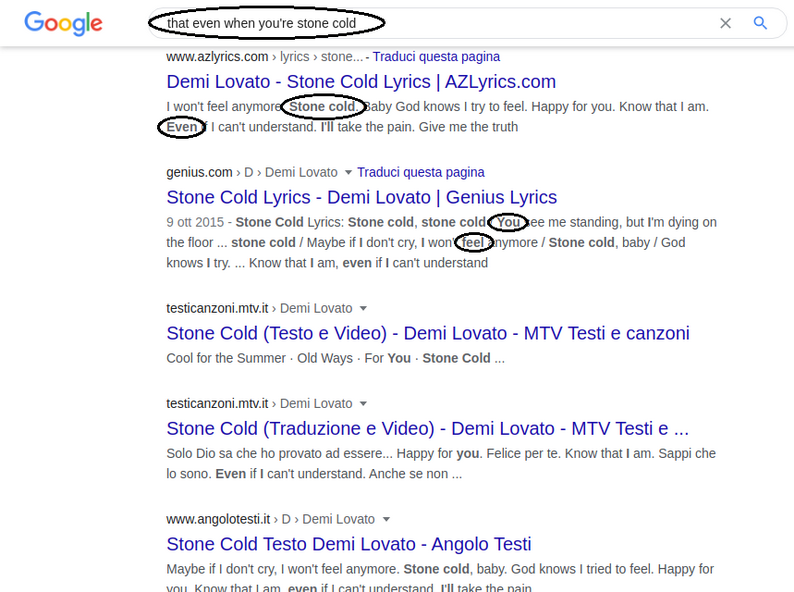Click the '9 ott 2015' date text

pyautogui.click(x=195, y=222)
